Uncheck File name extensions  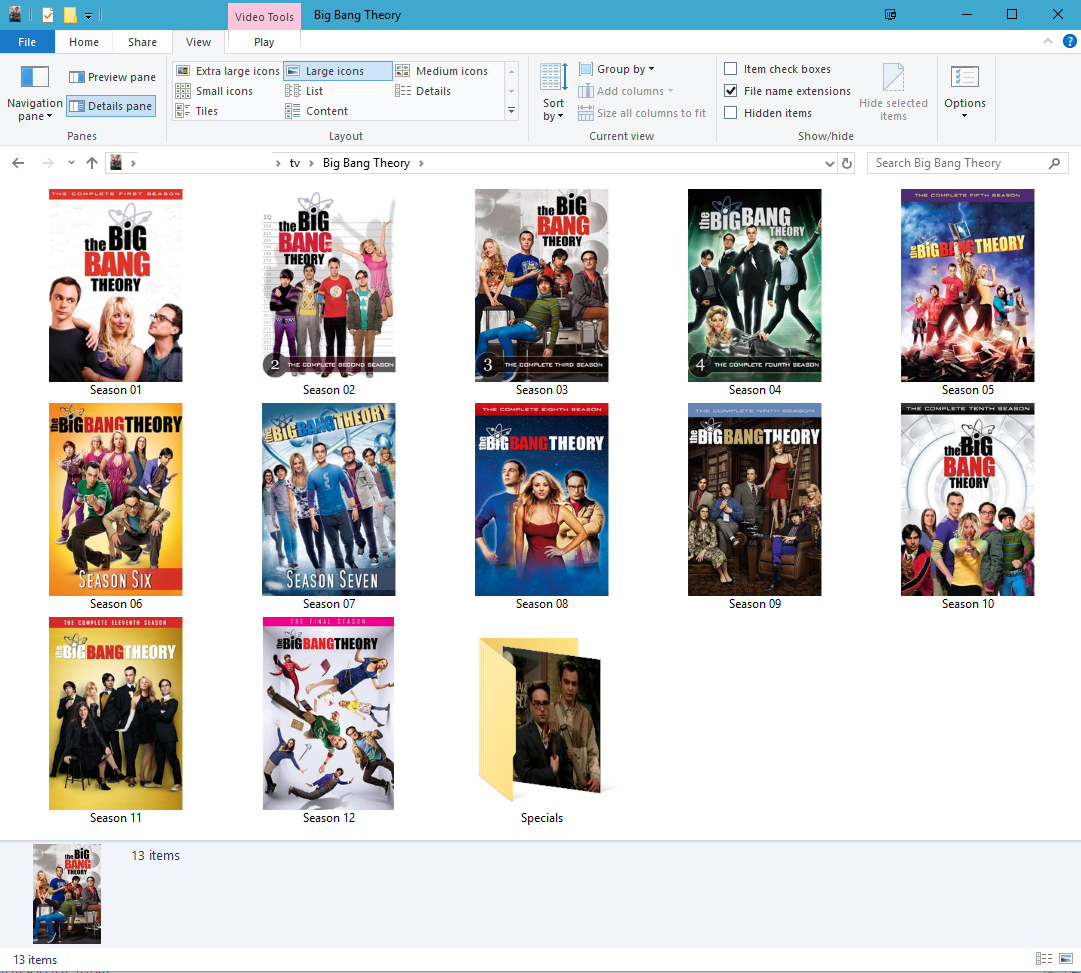(731, 91)
